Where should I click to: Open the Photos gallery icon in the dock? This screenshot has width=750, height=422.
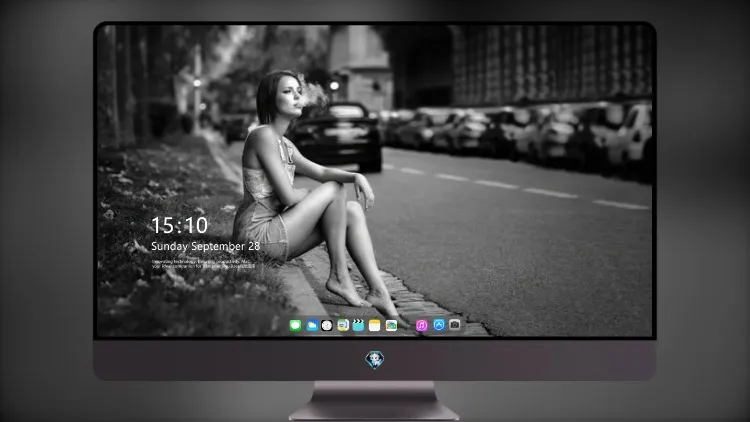(x=391, y=325)
